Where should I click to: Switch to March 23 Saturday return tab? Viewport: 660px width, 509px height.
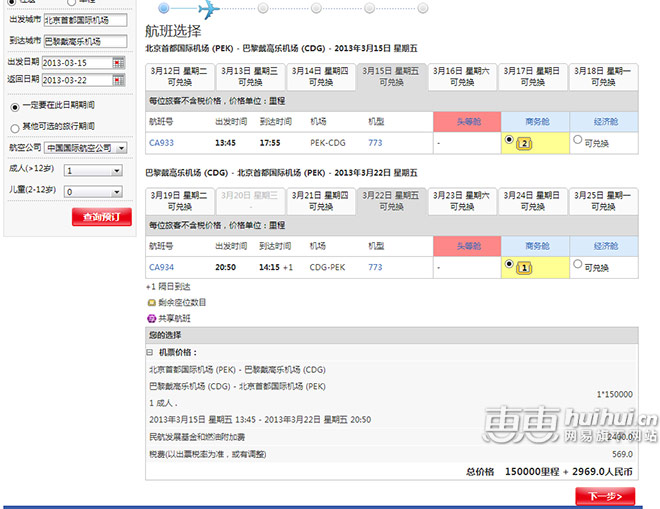click(x=462, y=201)
